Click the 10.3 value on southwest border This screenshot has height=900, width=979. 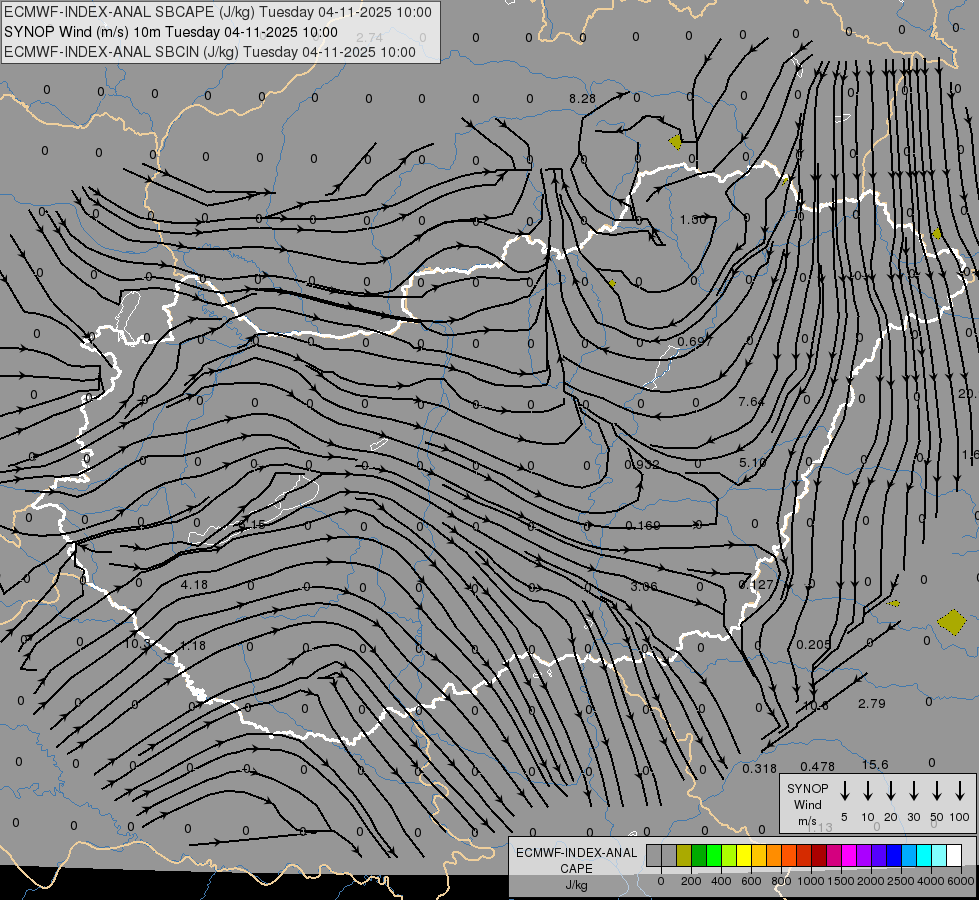coord(137,643)
